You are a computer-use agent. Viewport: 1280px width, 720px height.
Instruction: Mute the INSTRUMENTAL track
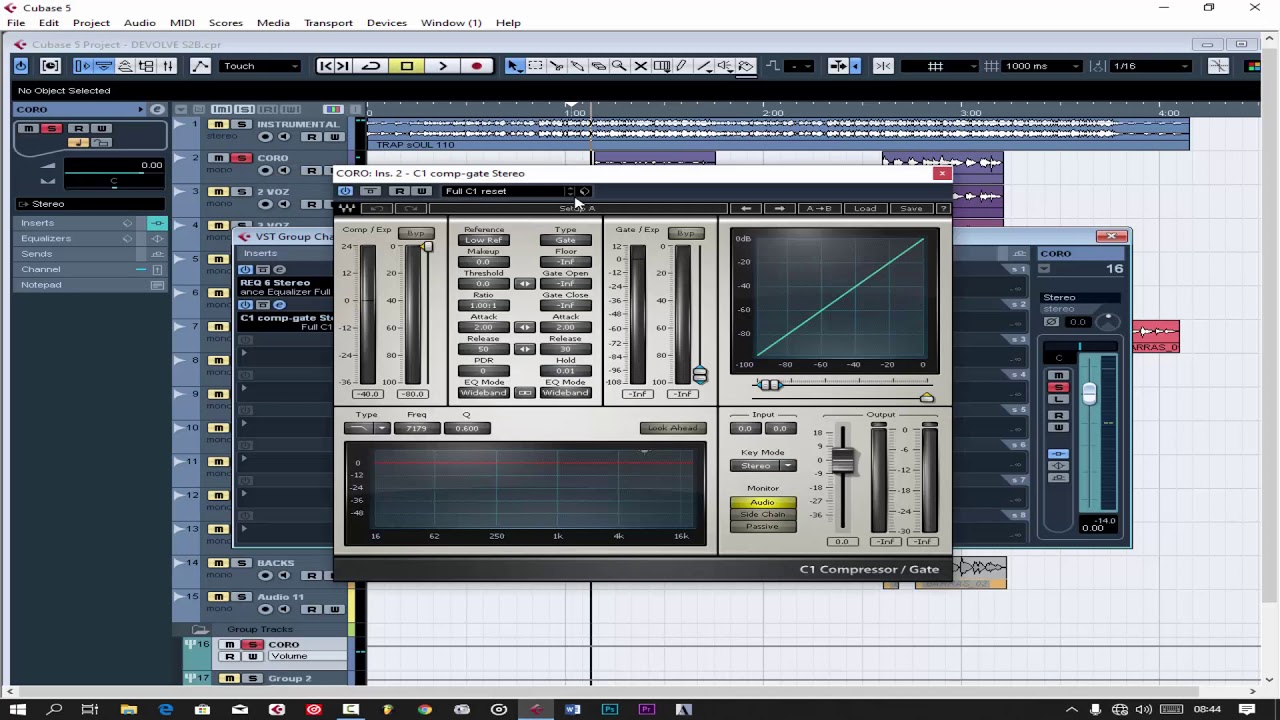(x=218, y=125)
